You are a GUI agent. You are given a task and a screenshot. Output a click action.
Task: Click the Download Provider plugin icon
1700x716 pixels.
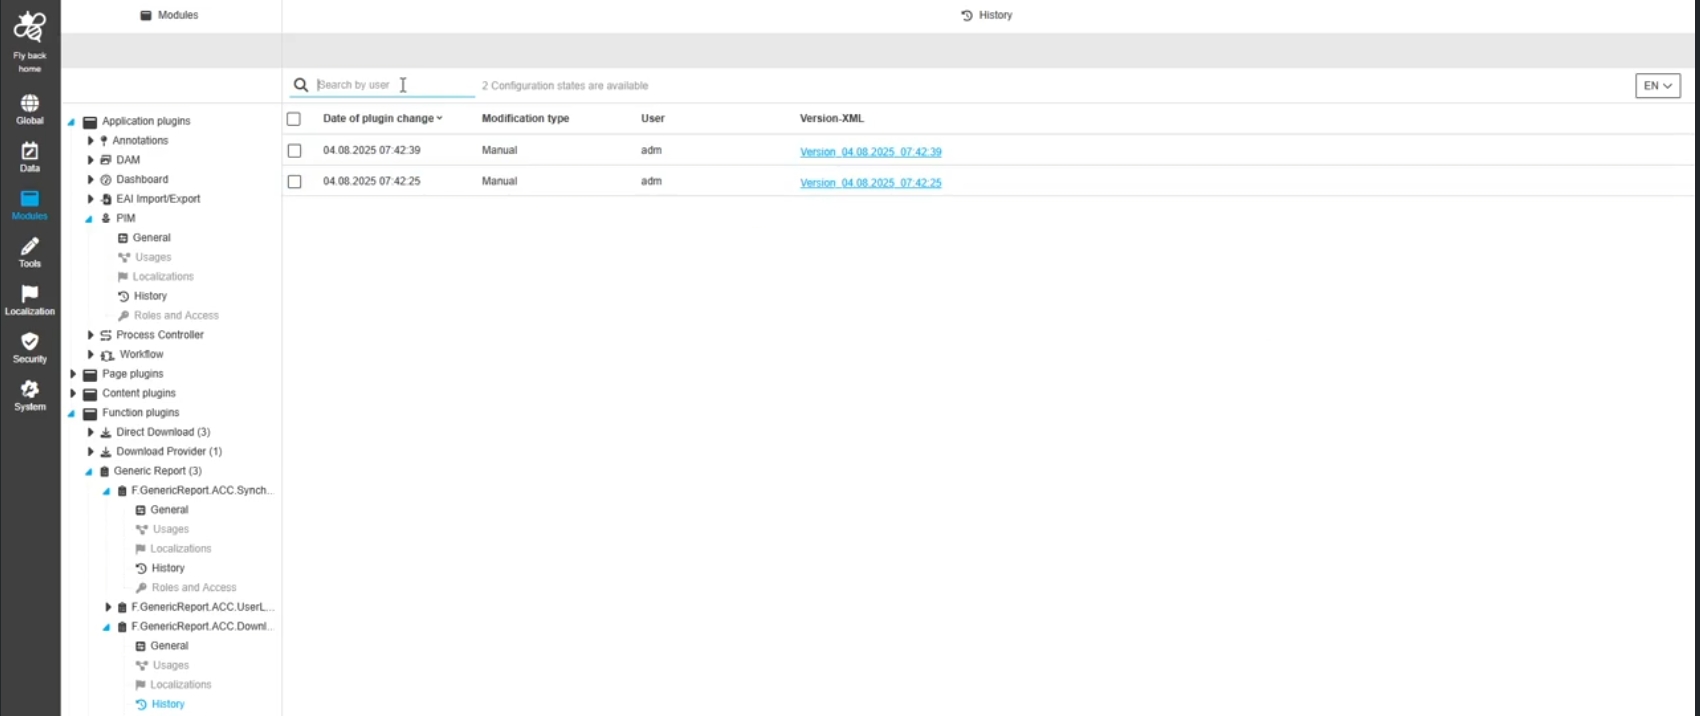[106, 452]
